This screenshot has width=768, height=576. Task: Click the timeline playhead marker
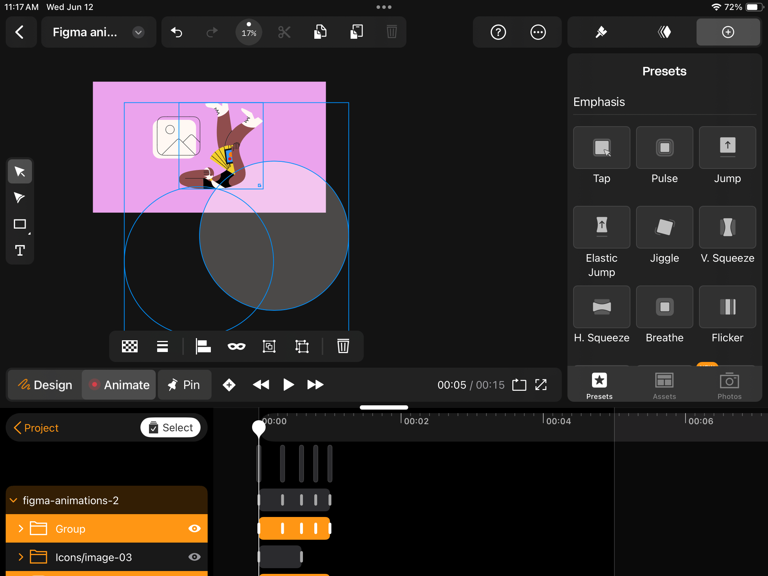[259, 428]
